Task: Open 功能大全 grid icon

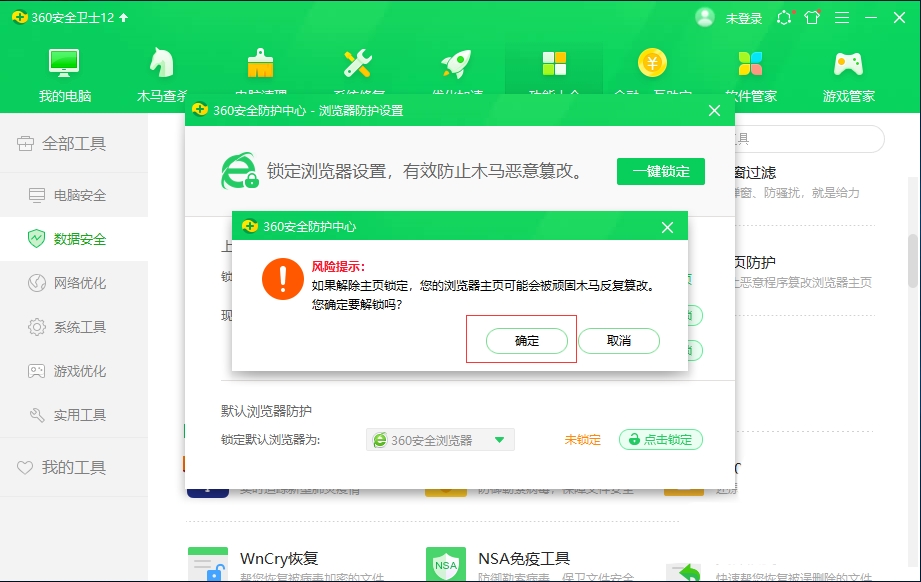Action: click(554, 63)
